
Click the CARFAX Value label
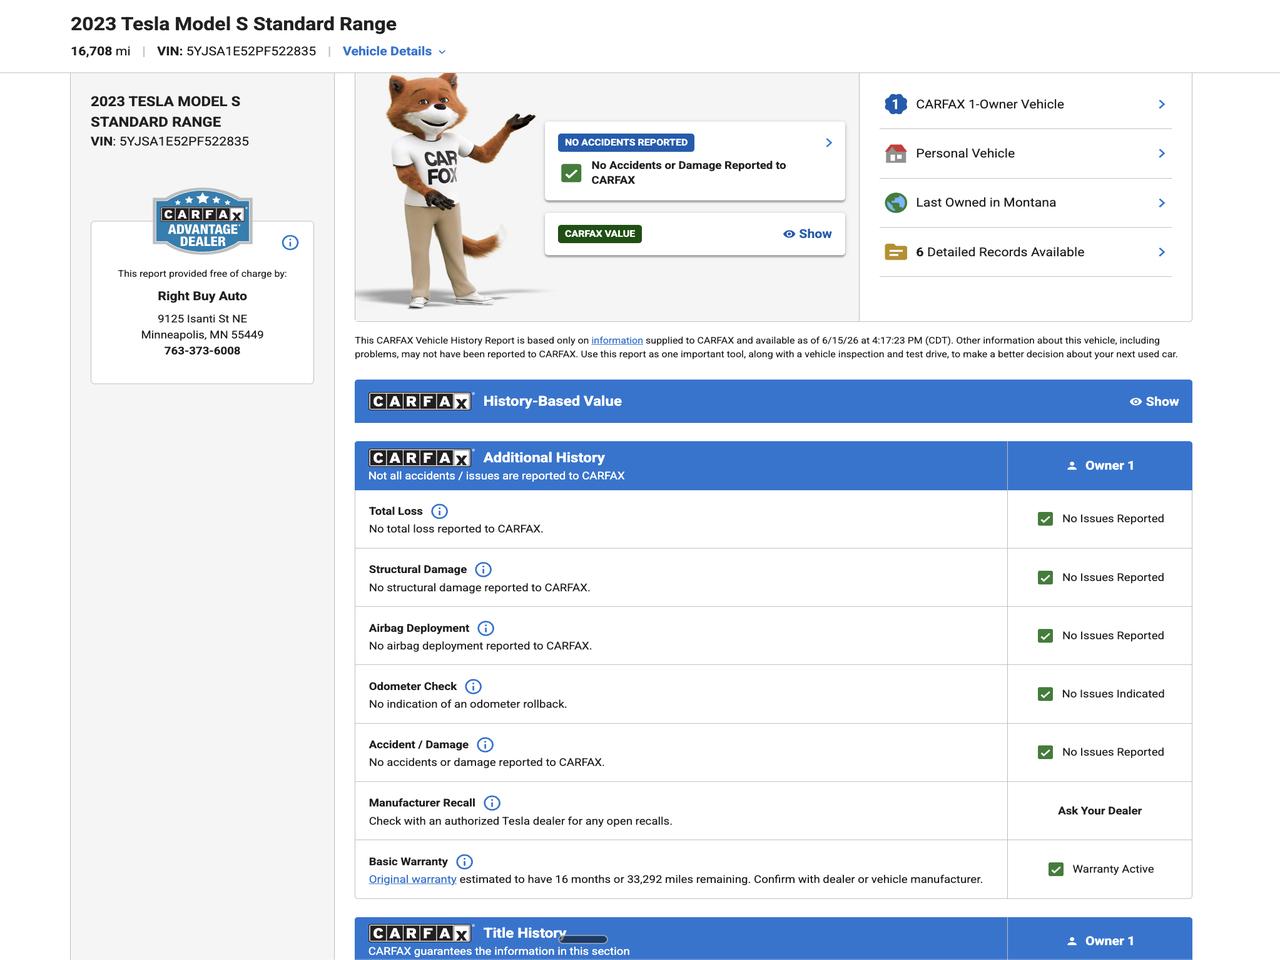(x=600, y=234)
